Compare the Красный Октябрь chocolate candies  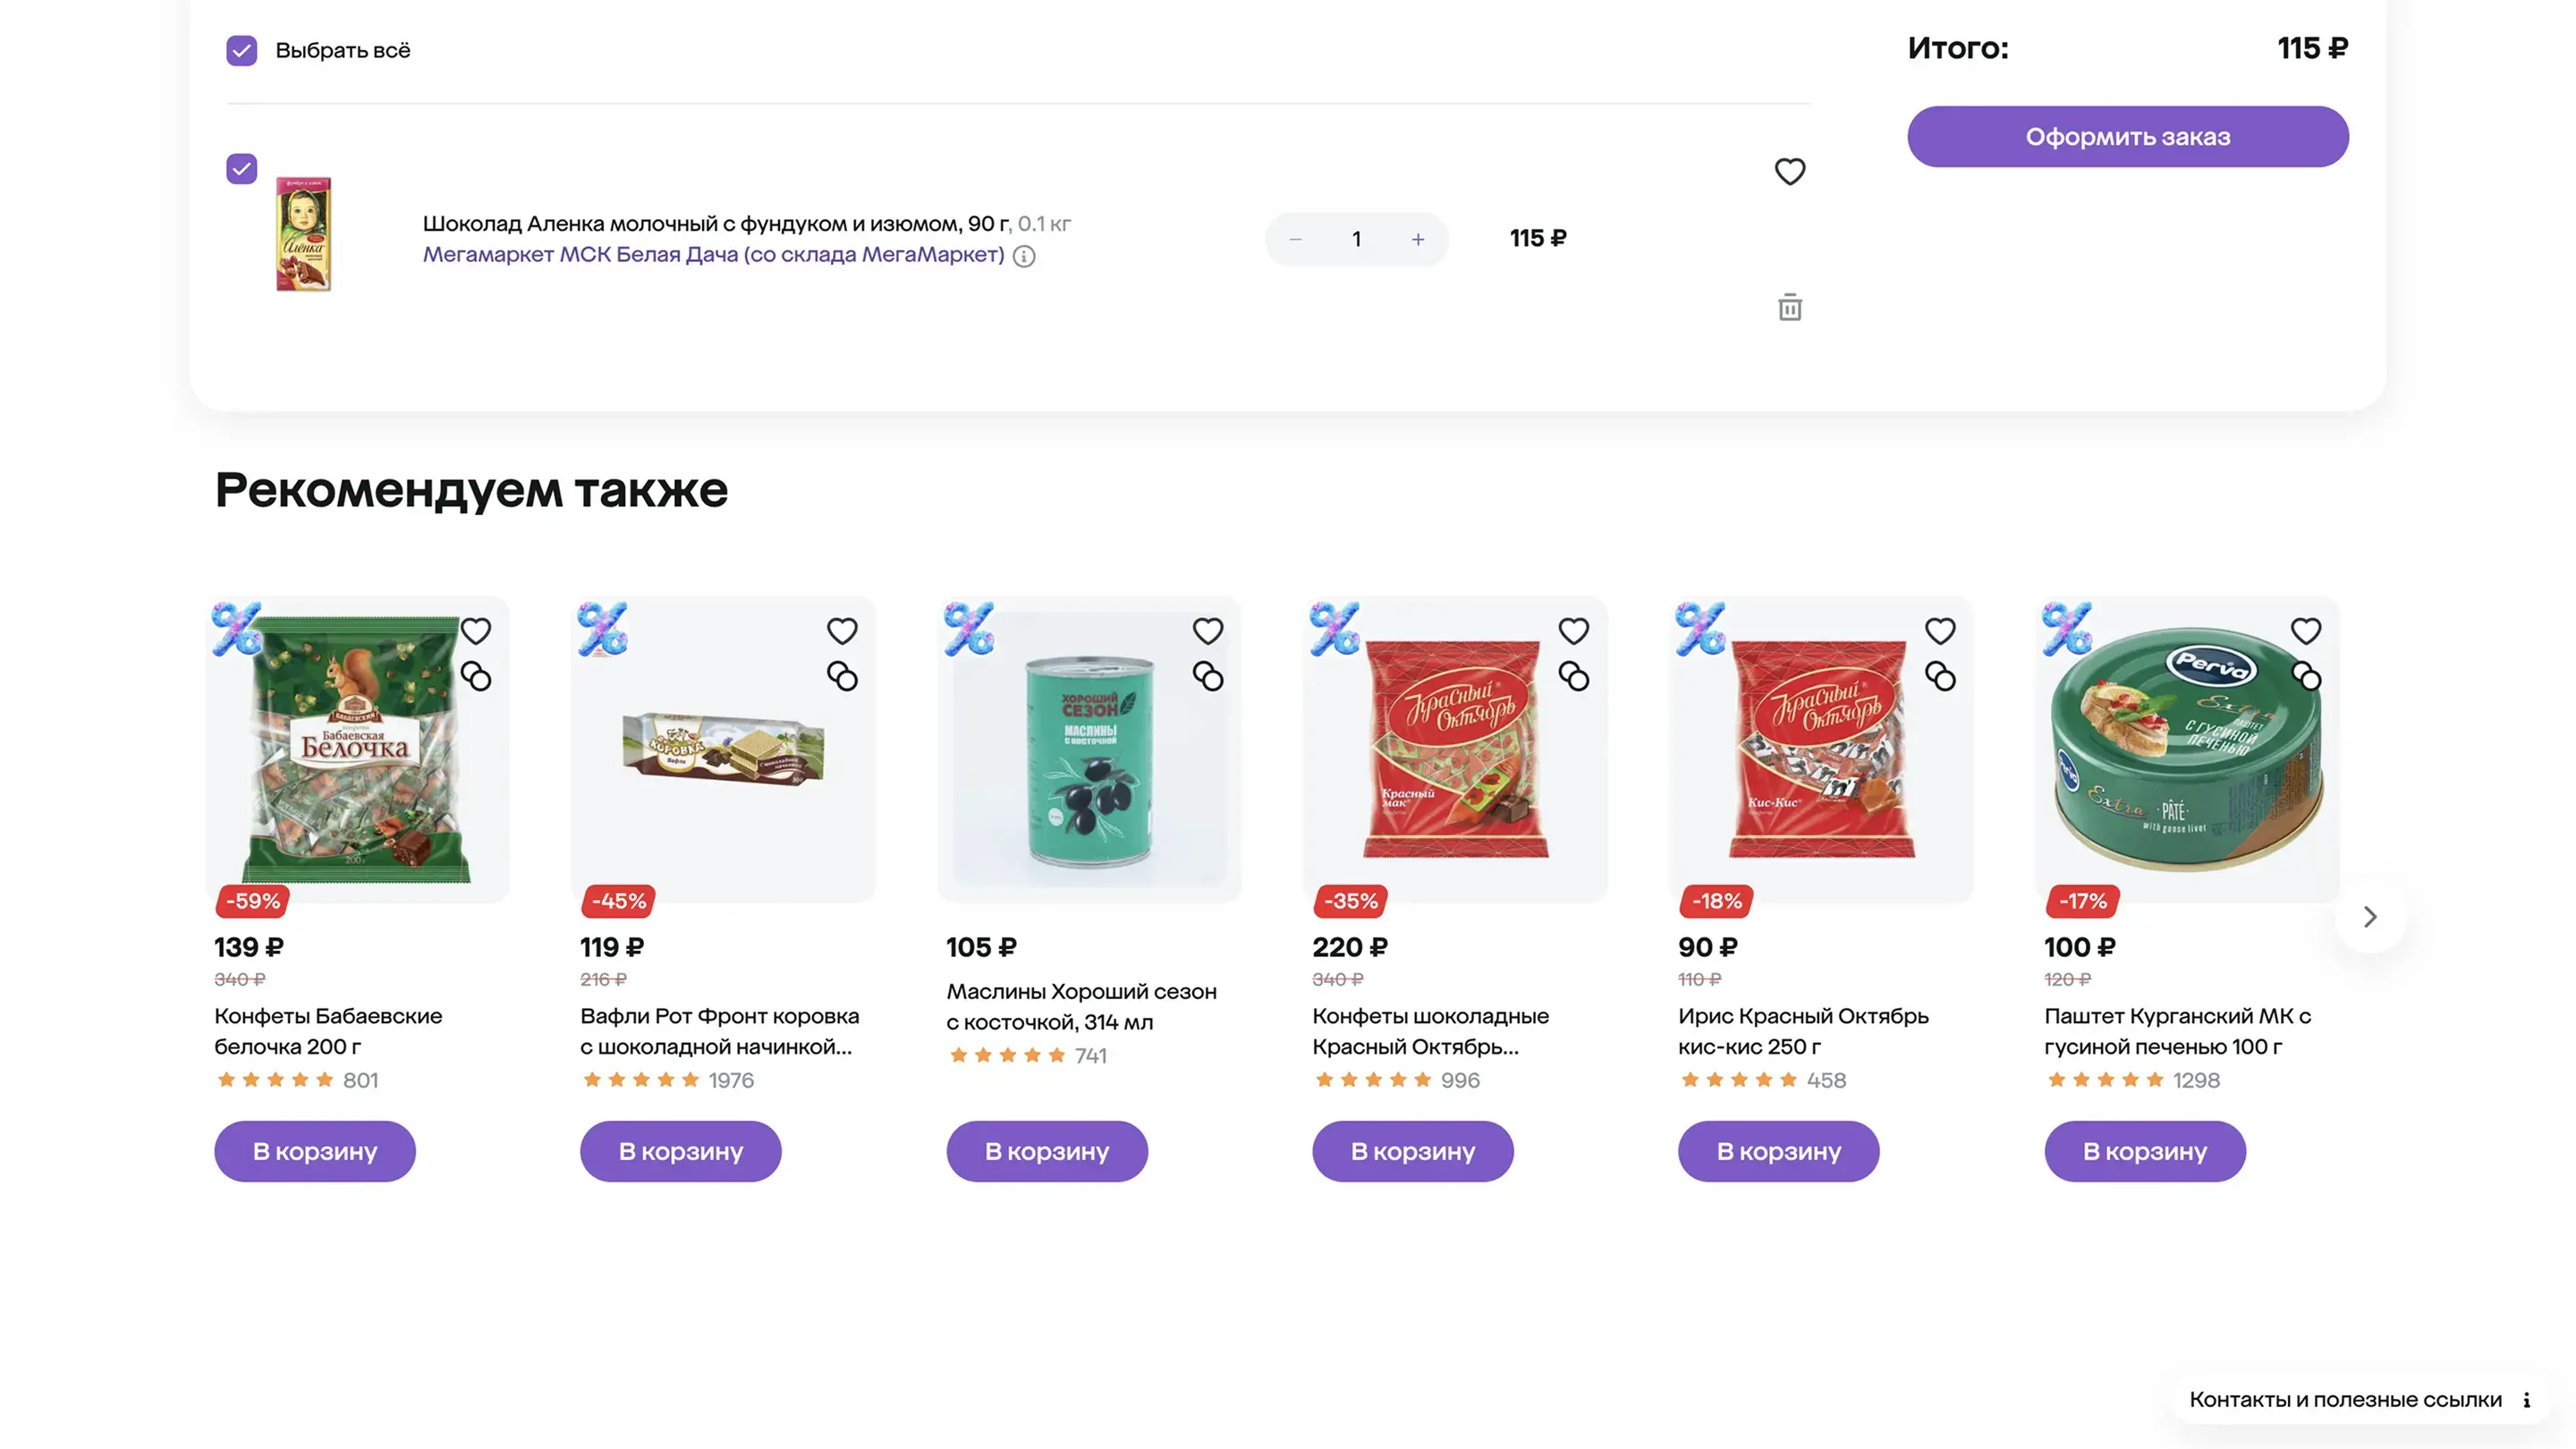coord(1574,677)
